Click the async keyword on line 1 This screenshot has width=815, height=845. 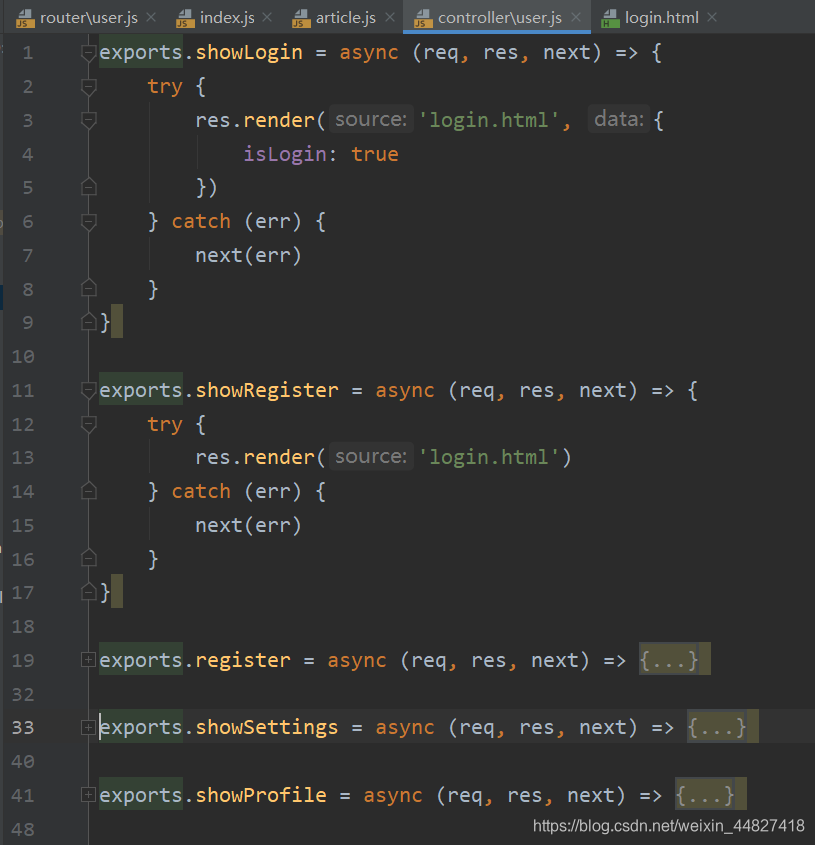tap(369, 53)
